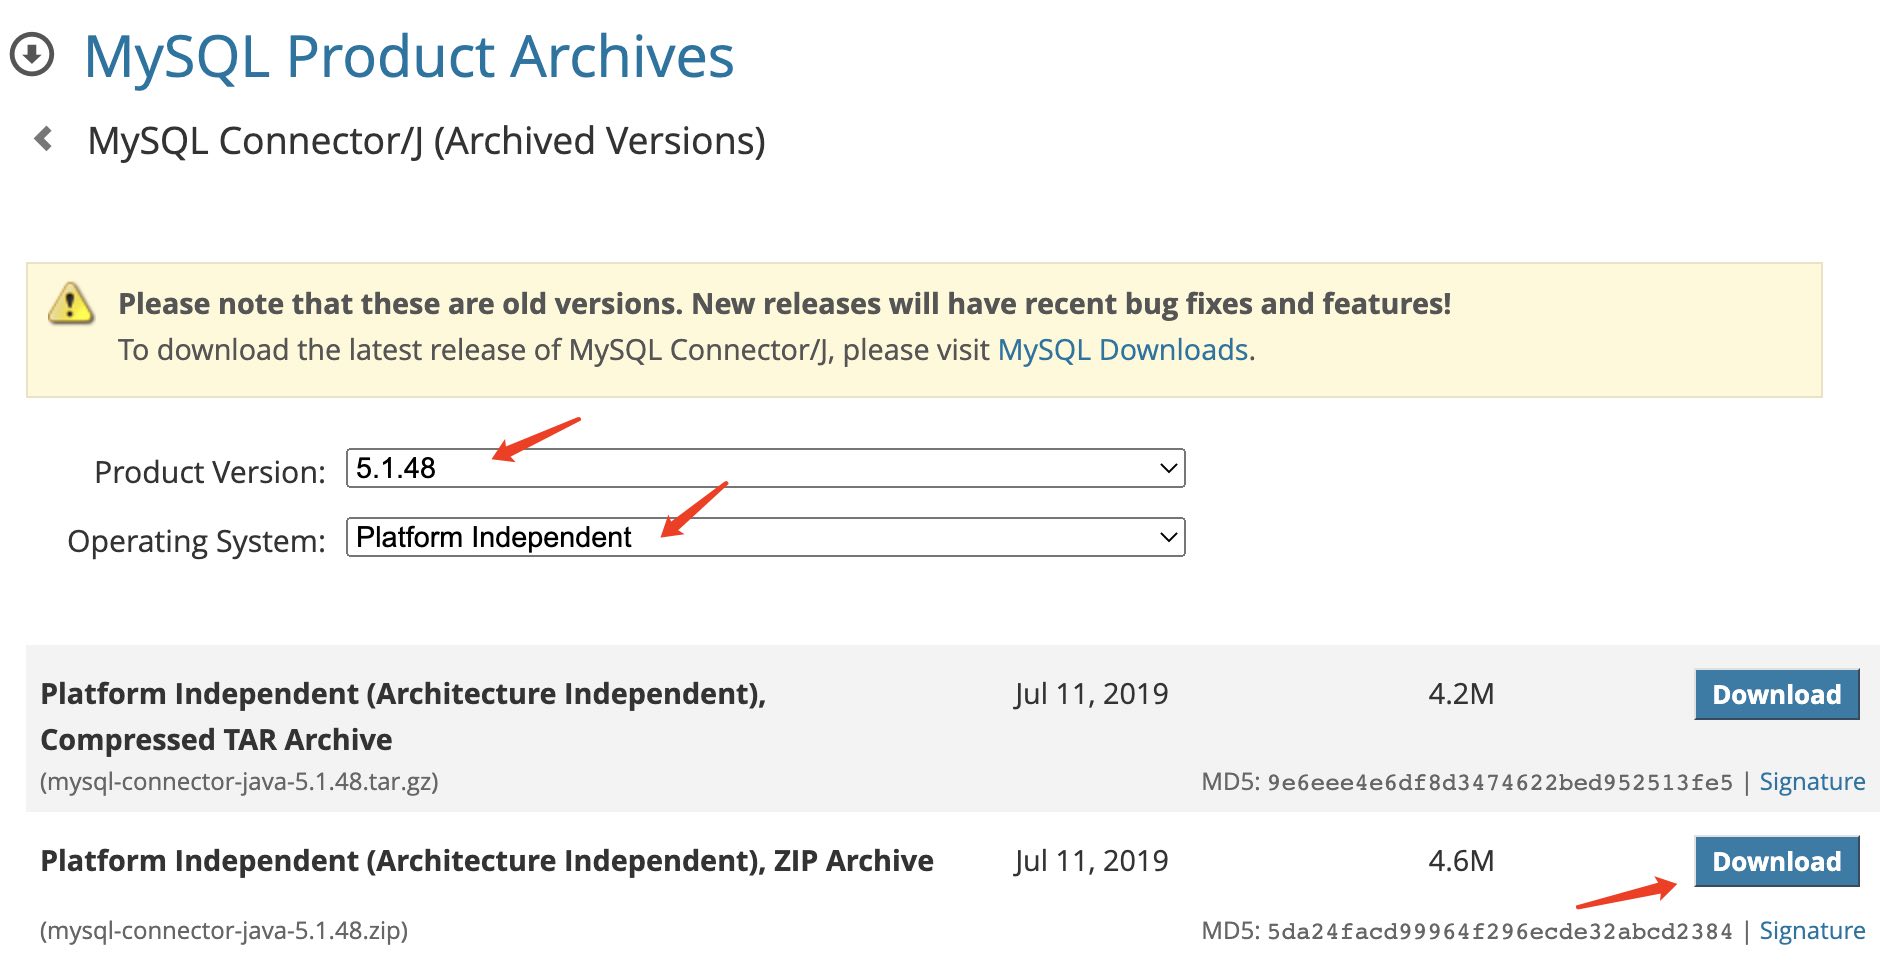Screen dimensions: 1902x972
Task: Click the mysql-connector-java-5.1.48.zip filename
Action: click(x=224, y=931)
